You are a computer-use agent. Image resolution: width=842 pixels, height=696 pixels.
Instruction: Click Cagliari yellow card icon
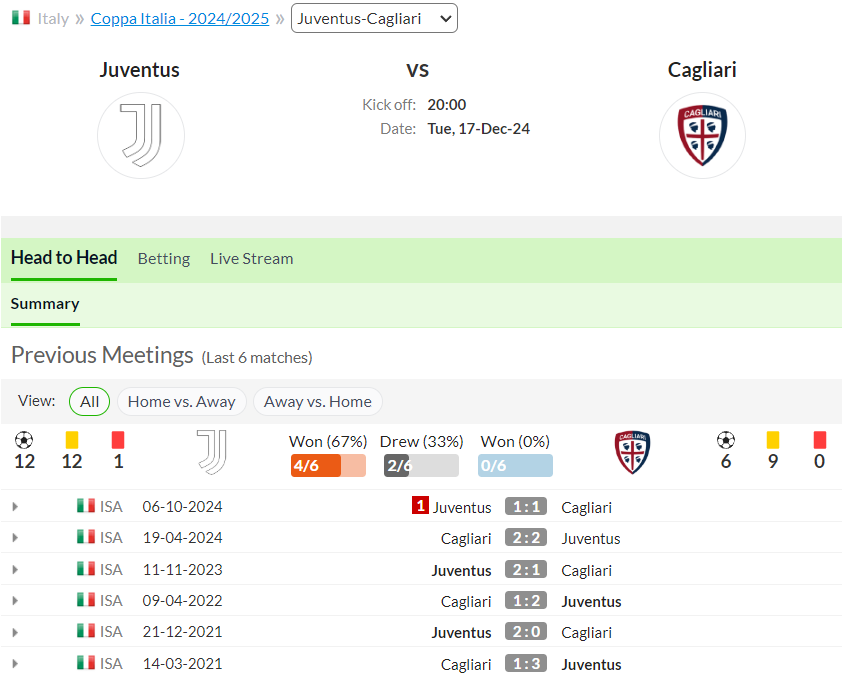click(773, 440)
